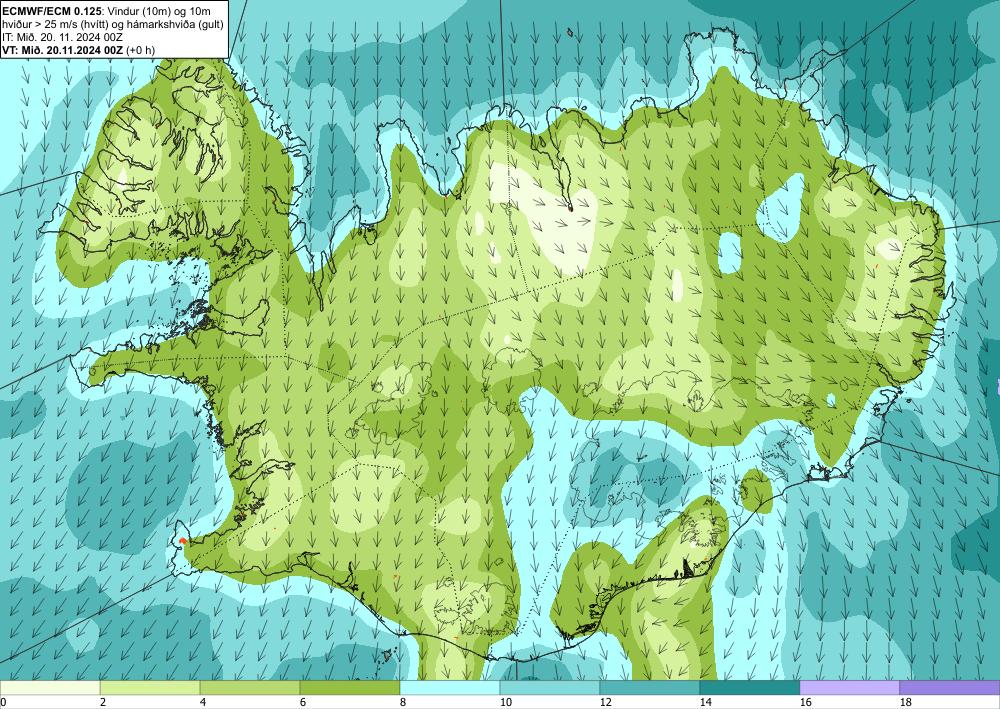Click legend scale label "12"
The image size is (1000, 709).
(x=606, y=702)
